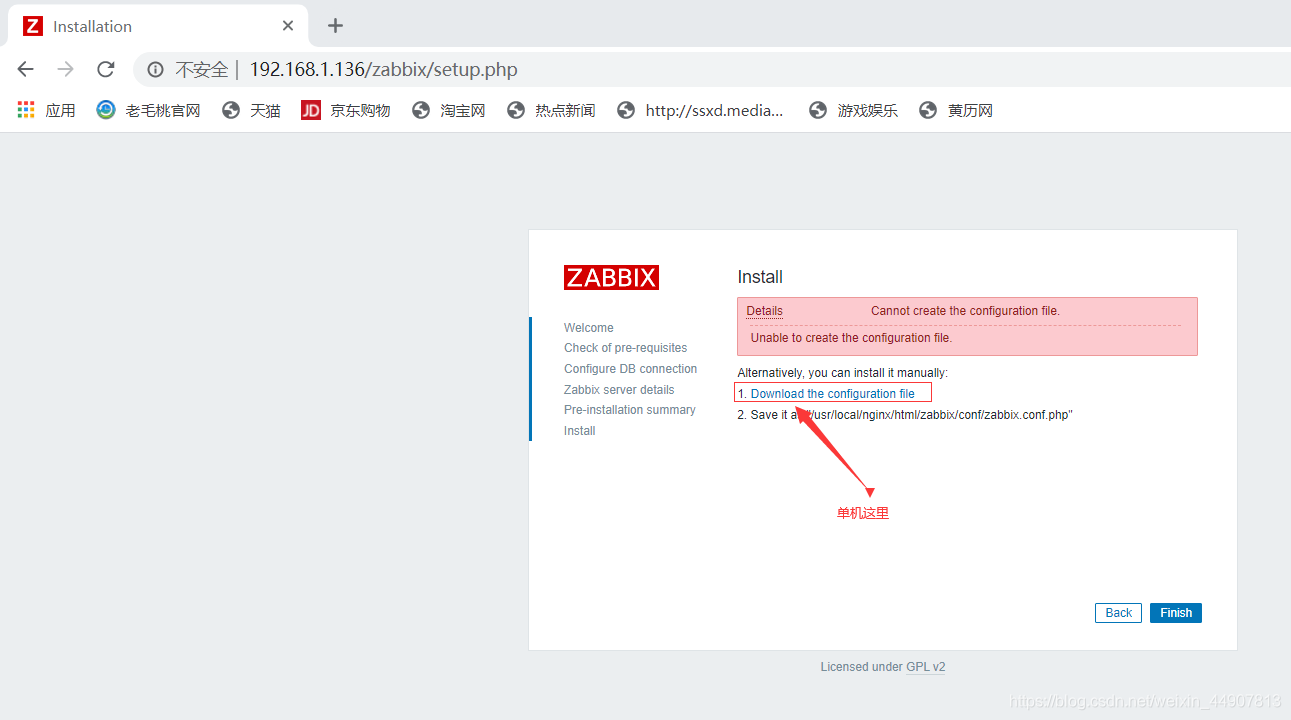1291x720 pixels.
Task: Open the 黄历网 bookmark
Action: coord(956,110)
